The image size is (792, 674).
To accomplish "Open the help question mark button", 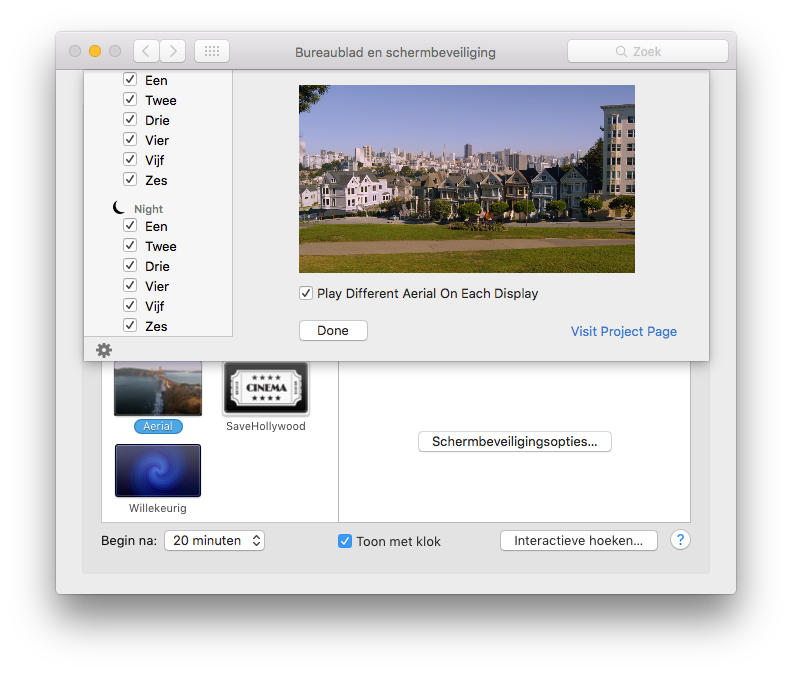I will click(680, 540).
